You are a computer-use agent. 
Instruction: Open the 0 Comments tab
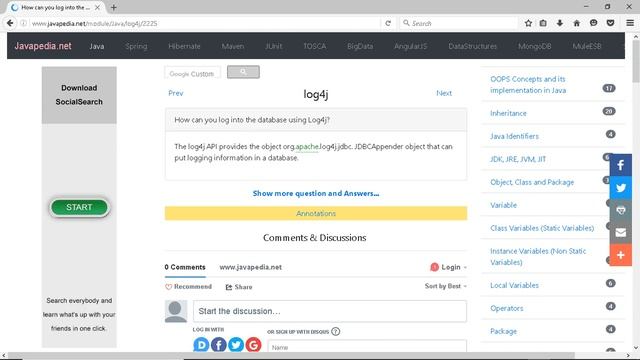(x=185, y=267)
